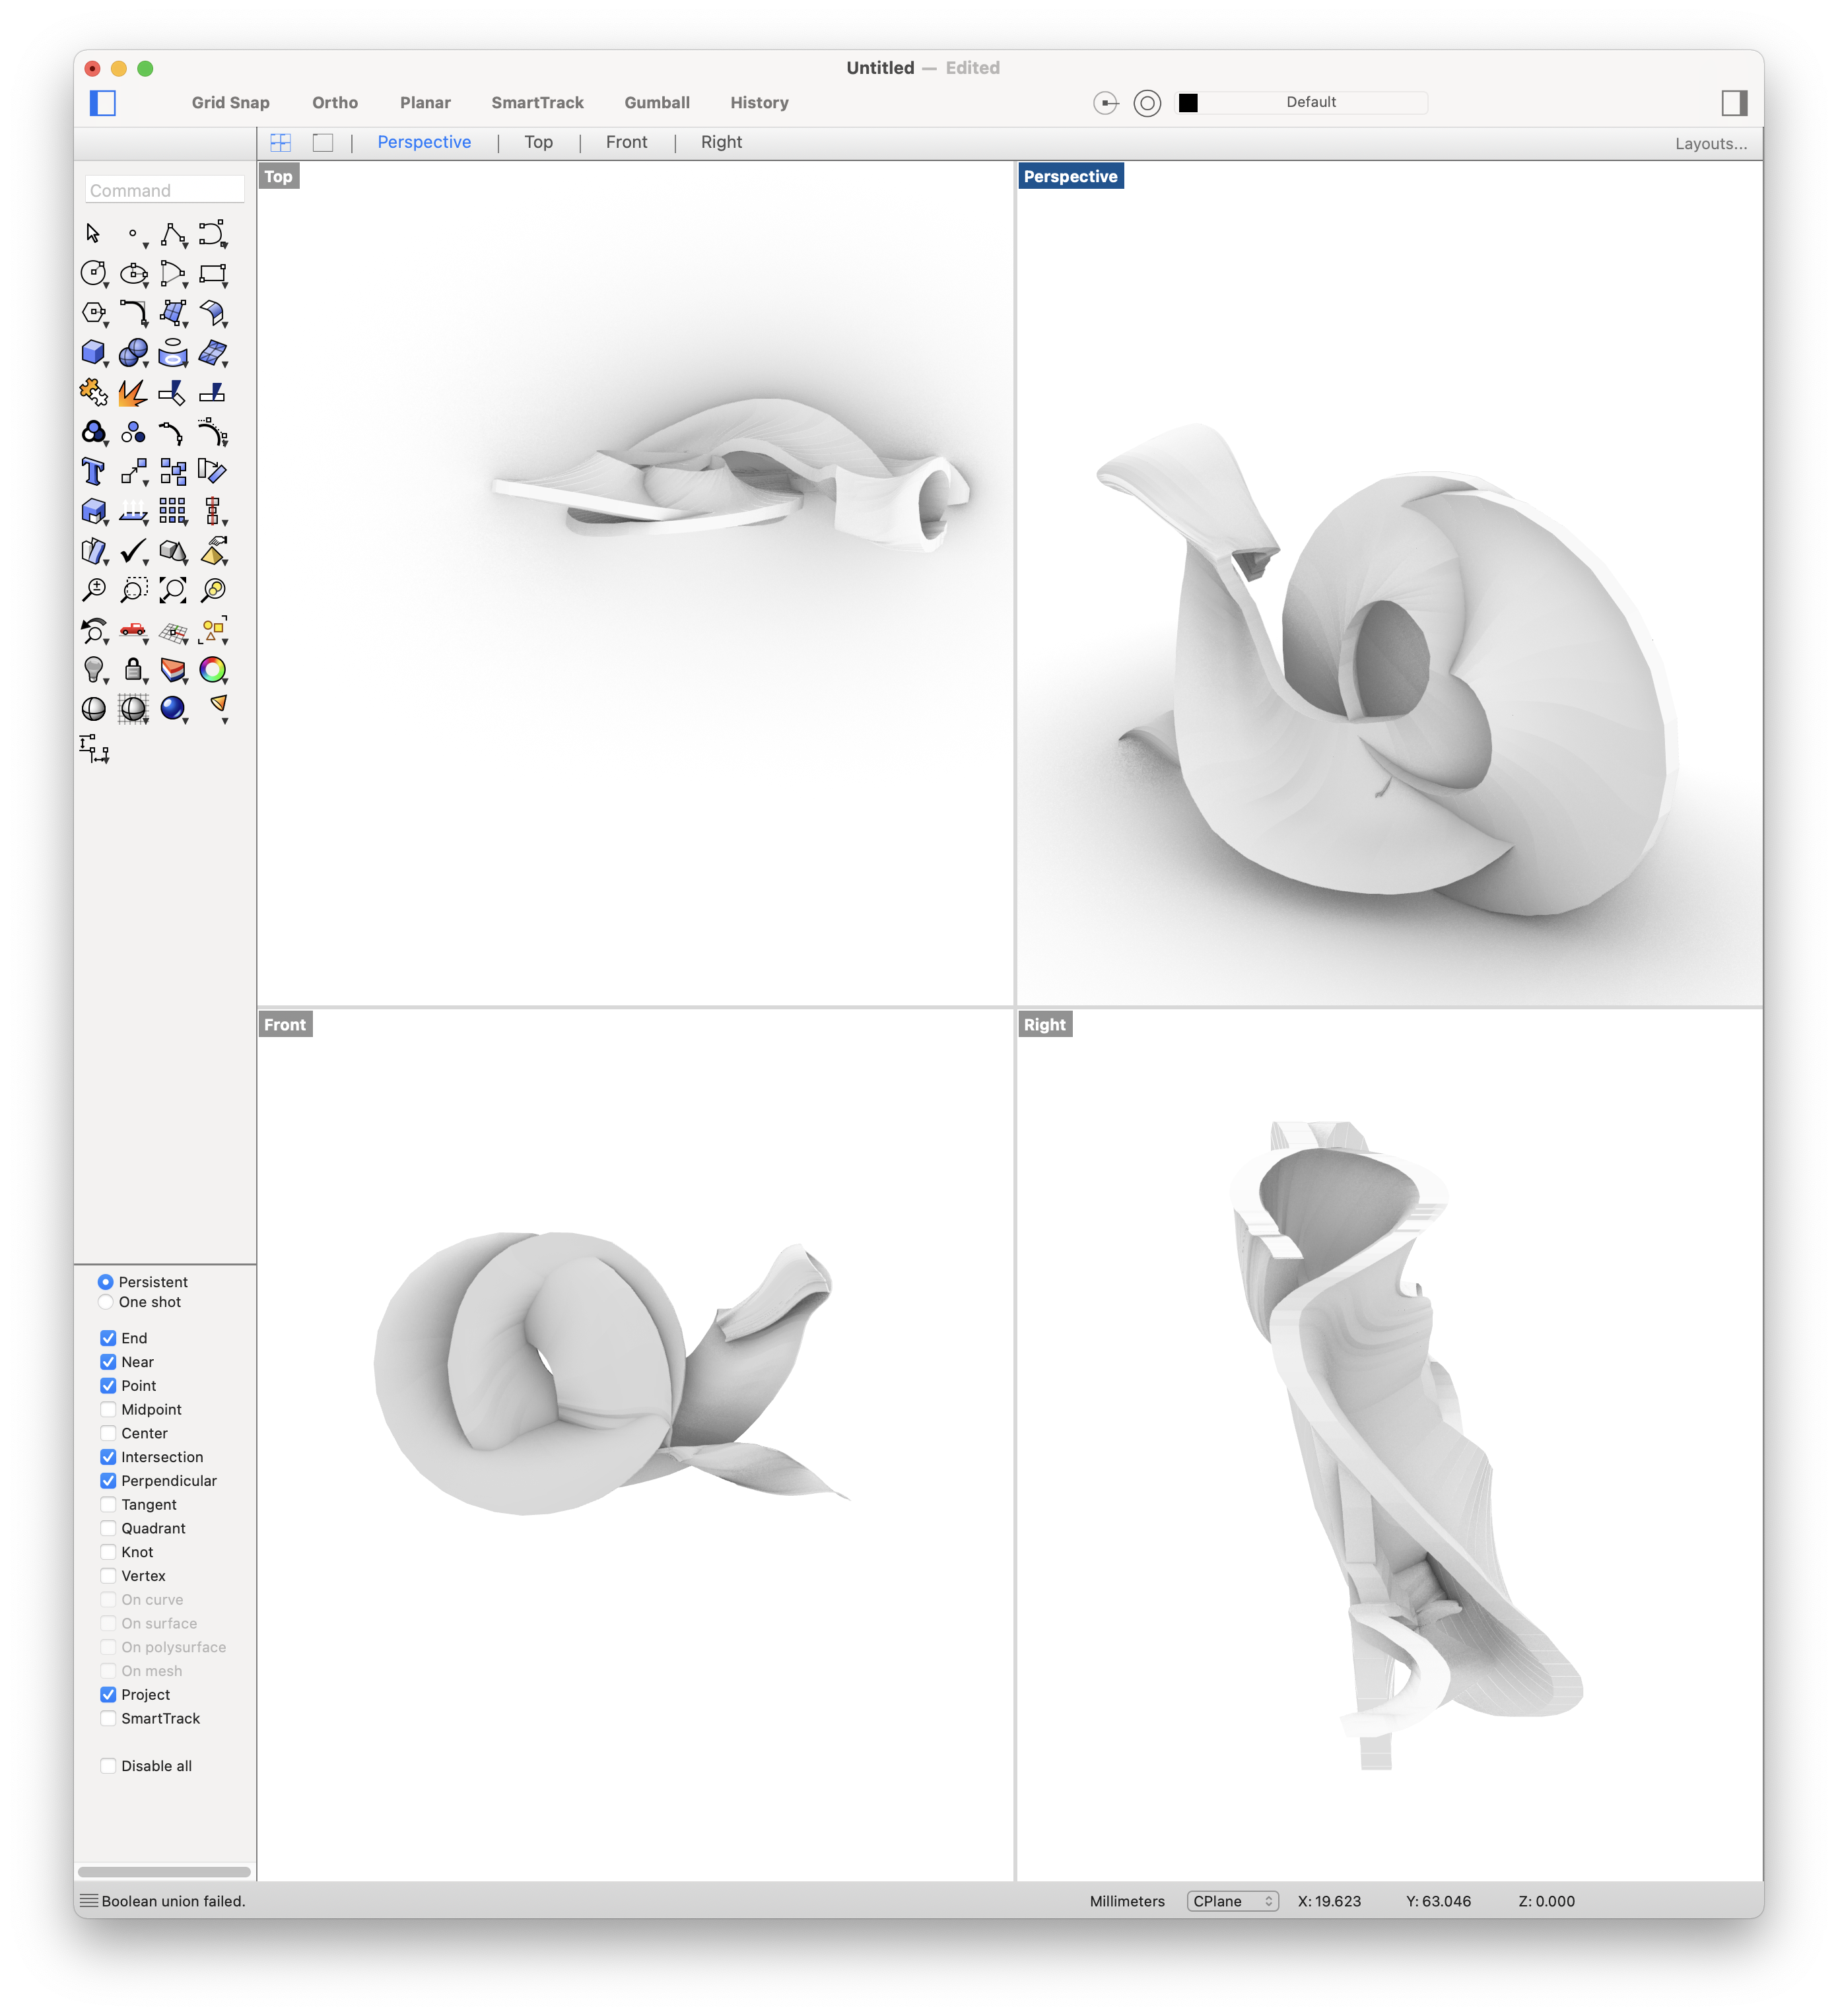
Task: Switch to the Top viewport tab
Action: [538, 142]
